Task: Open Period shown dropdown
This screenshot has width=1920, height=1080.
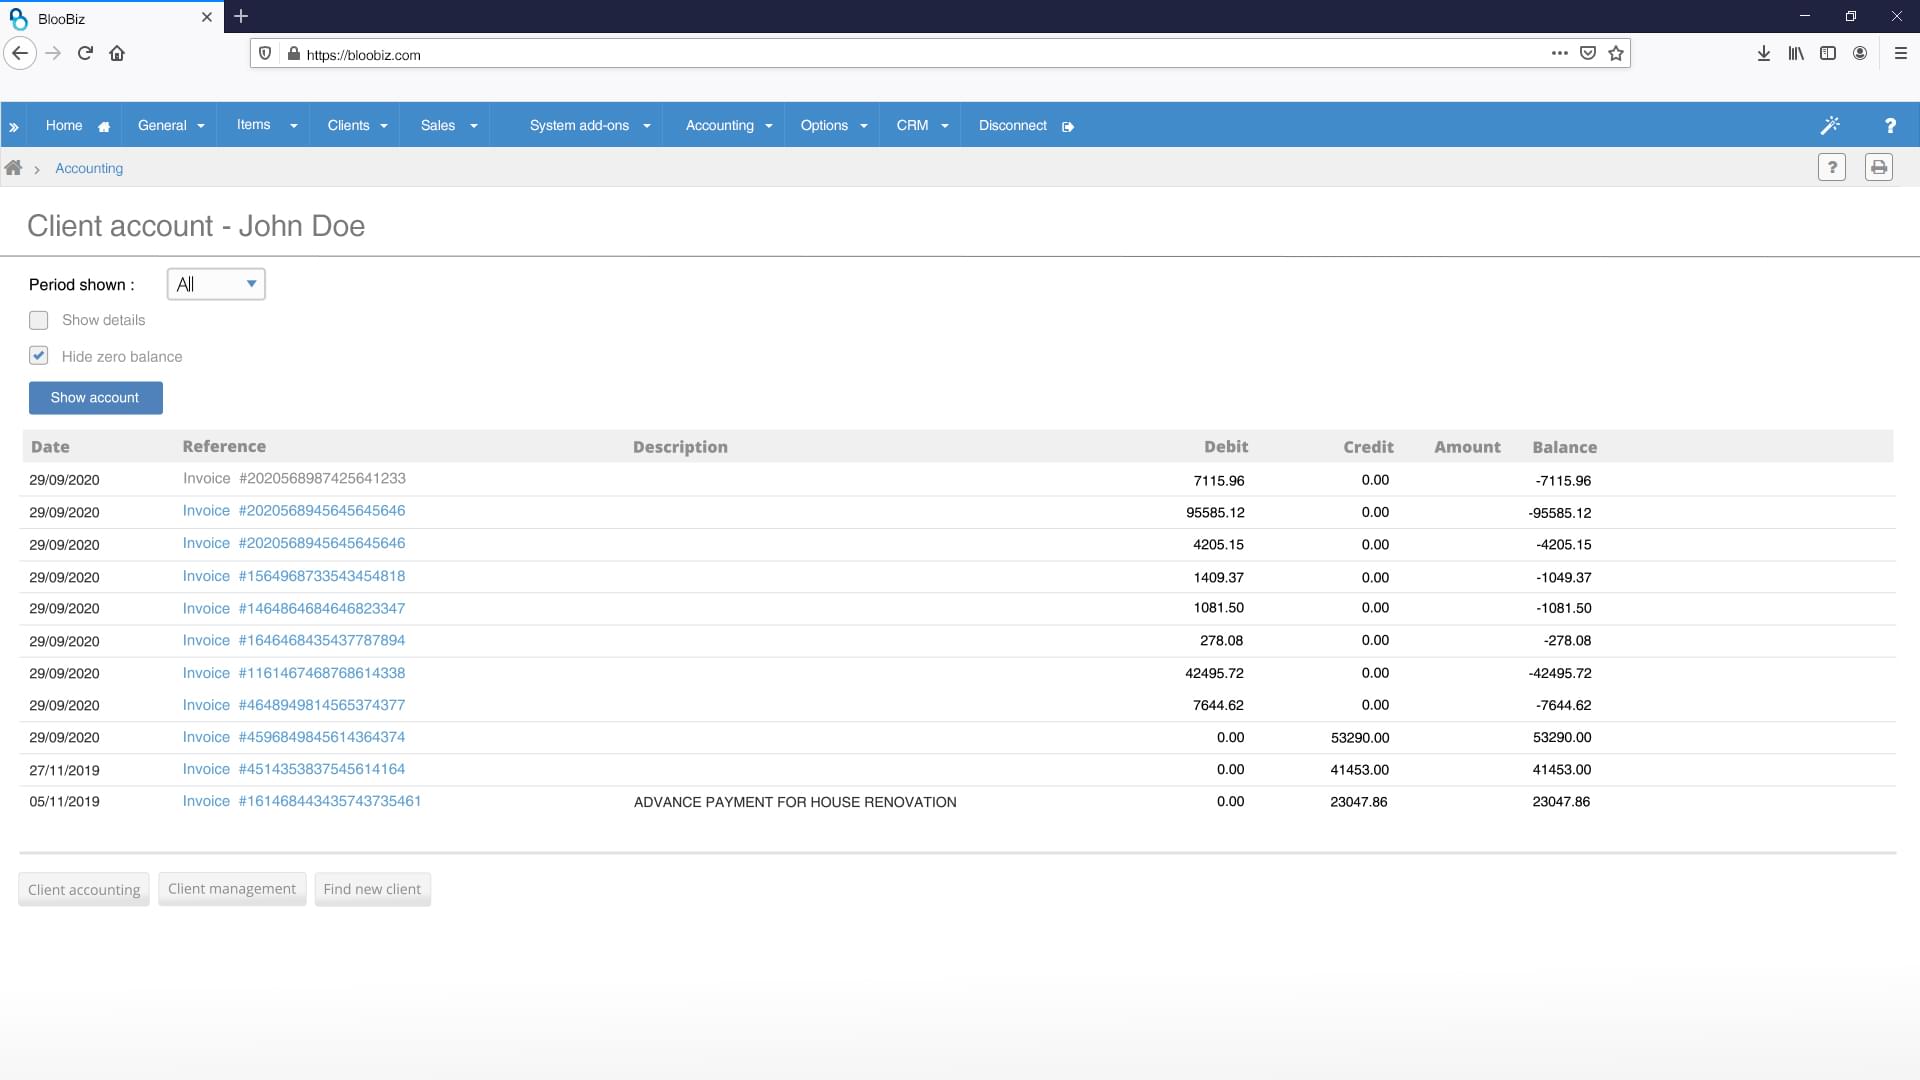Action: click(x=216, y=284)
